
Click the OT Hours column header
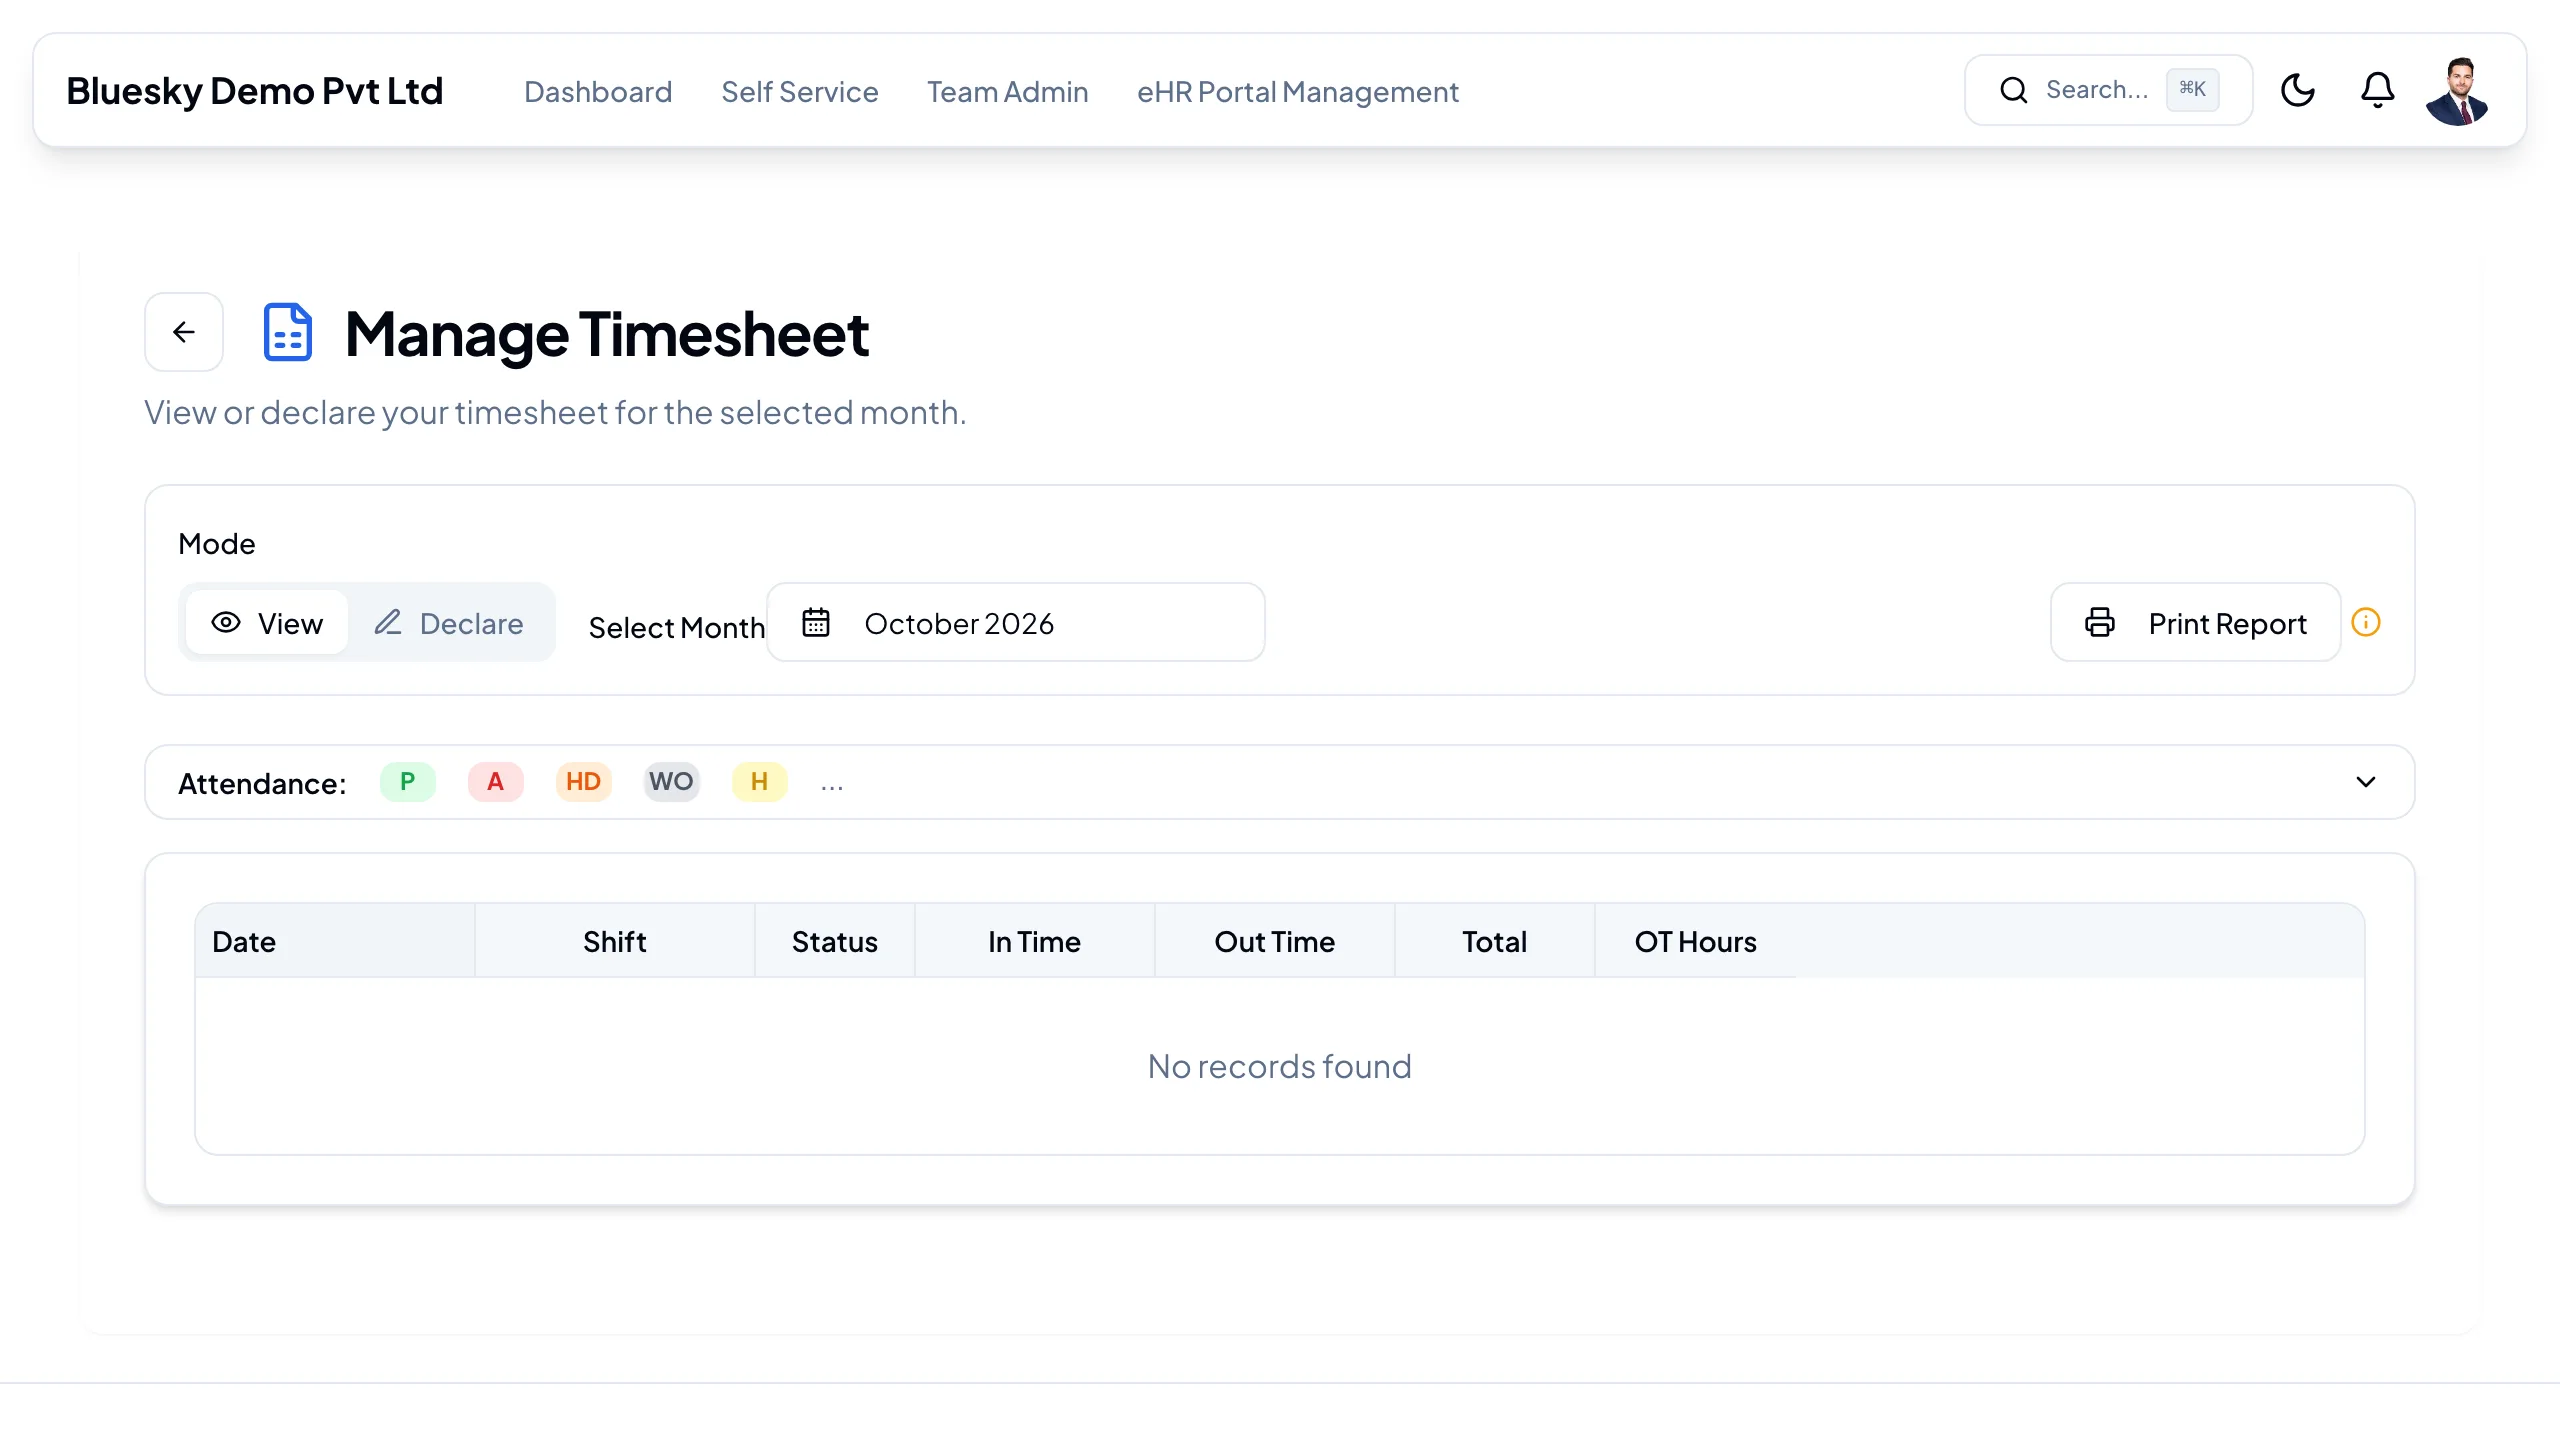click(x=1696, y=941)
